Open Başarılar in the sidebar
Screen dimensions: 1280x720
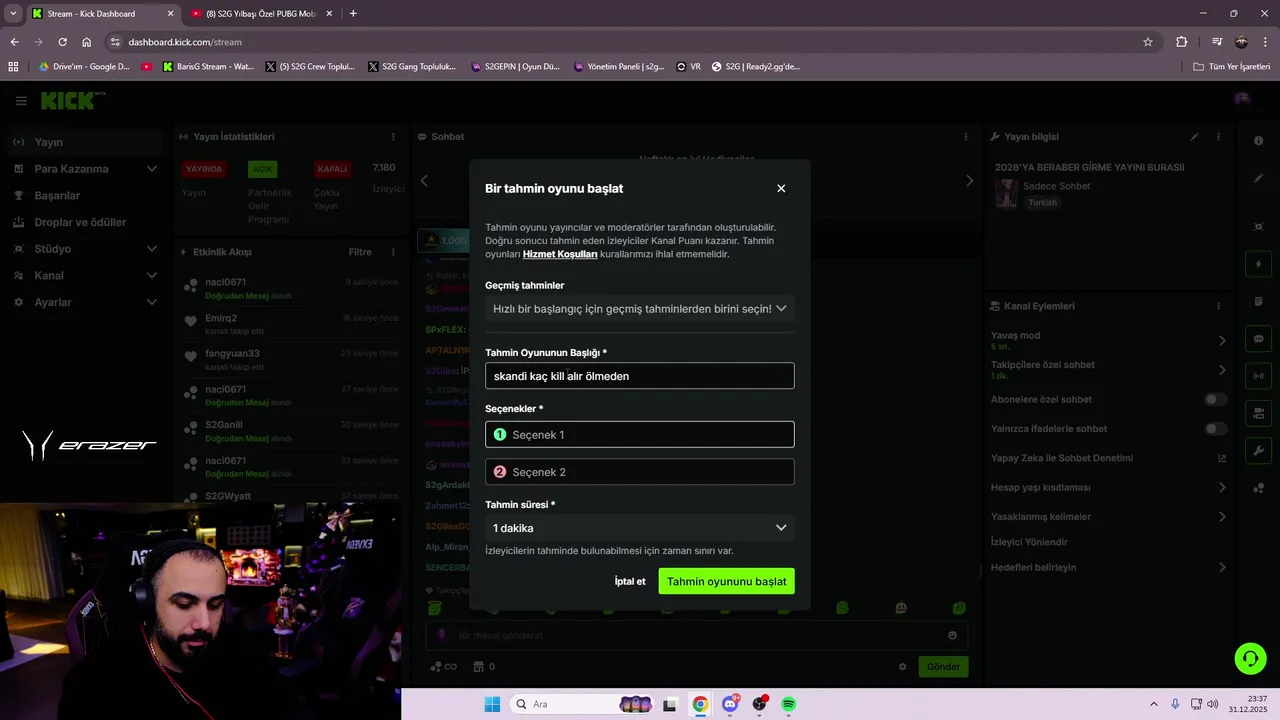click(85, 196)
